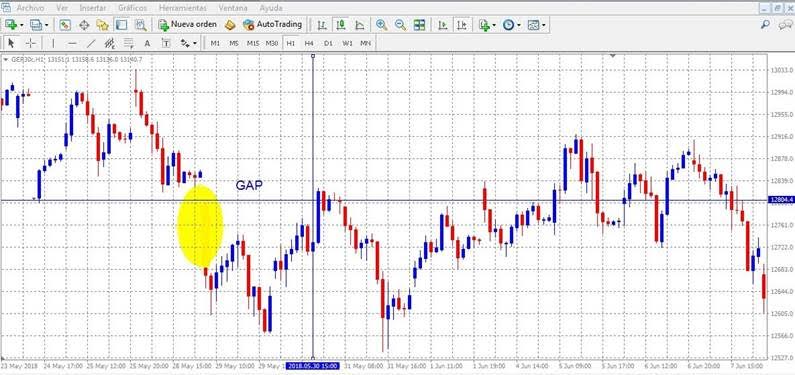The width and height of the screenshot is (795, 375).
Task: Click the yellow GAP ellipse on chart
Action: (200, 226)
